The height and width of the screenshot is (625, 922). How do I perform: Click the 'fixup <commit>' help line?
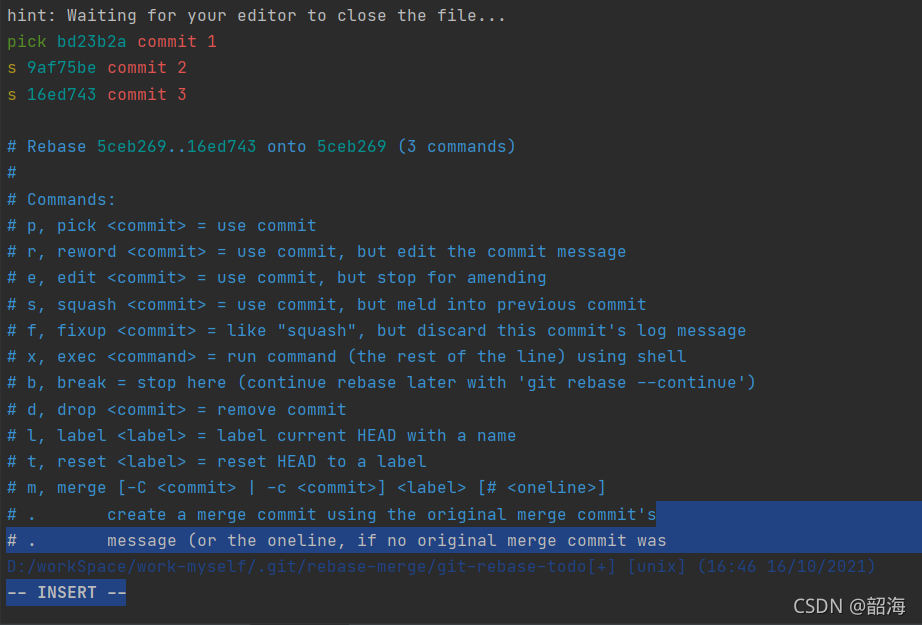point(376,331)
